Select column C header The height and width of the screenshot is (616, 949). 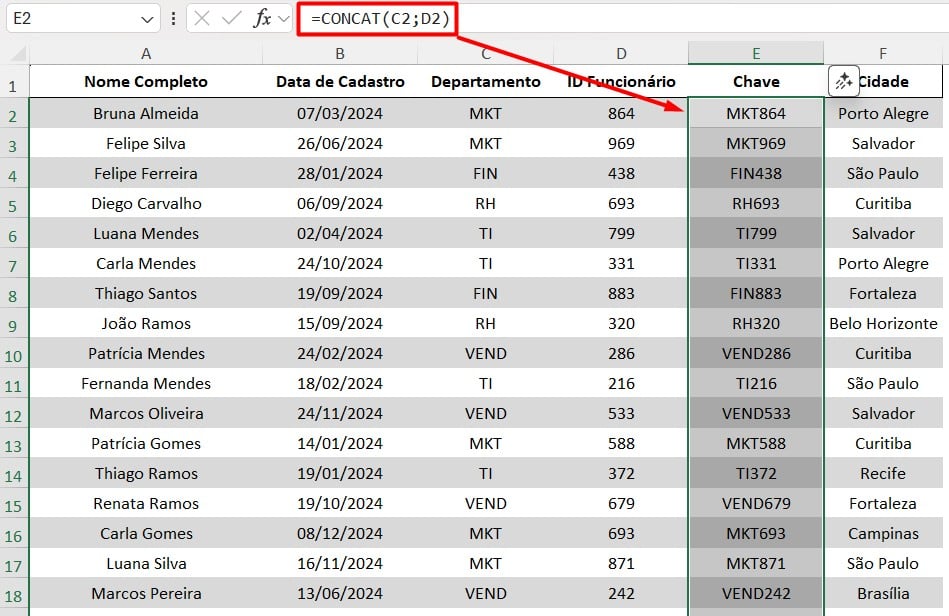point(485,54)
